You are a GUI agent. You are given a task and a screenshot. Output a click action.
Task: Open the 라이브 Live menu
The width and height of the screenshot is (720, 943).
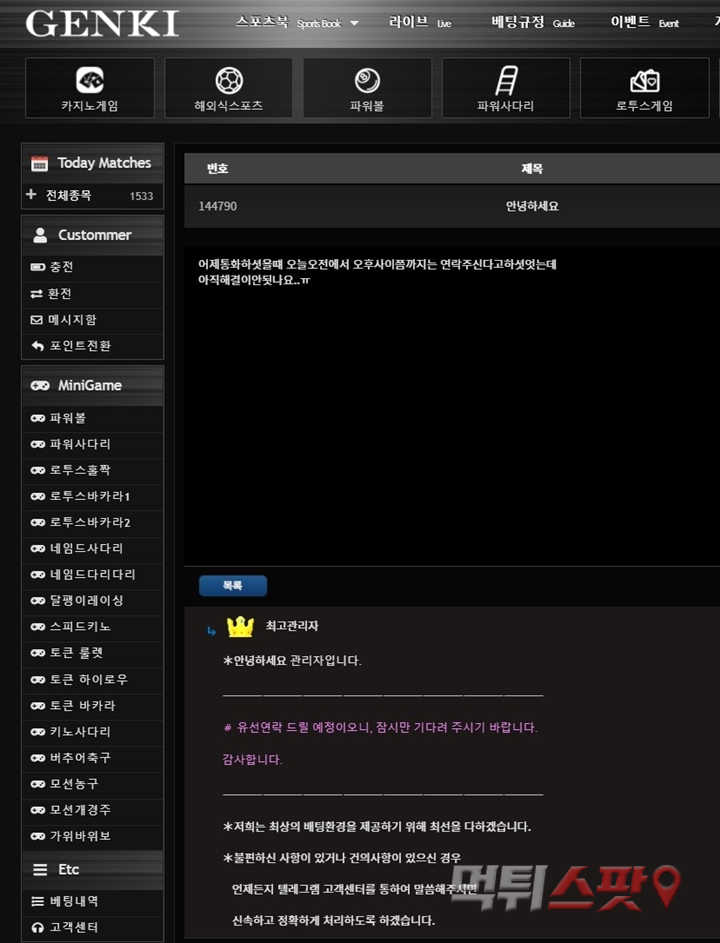point(420,22)
